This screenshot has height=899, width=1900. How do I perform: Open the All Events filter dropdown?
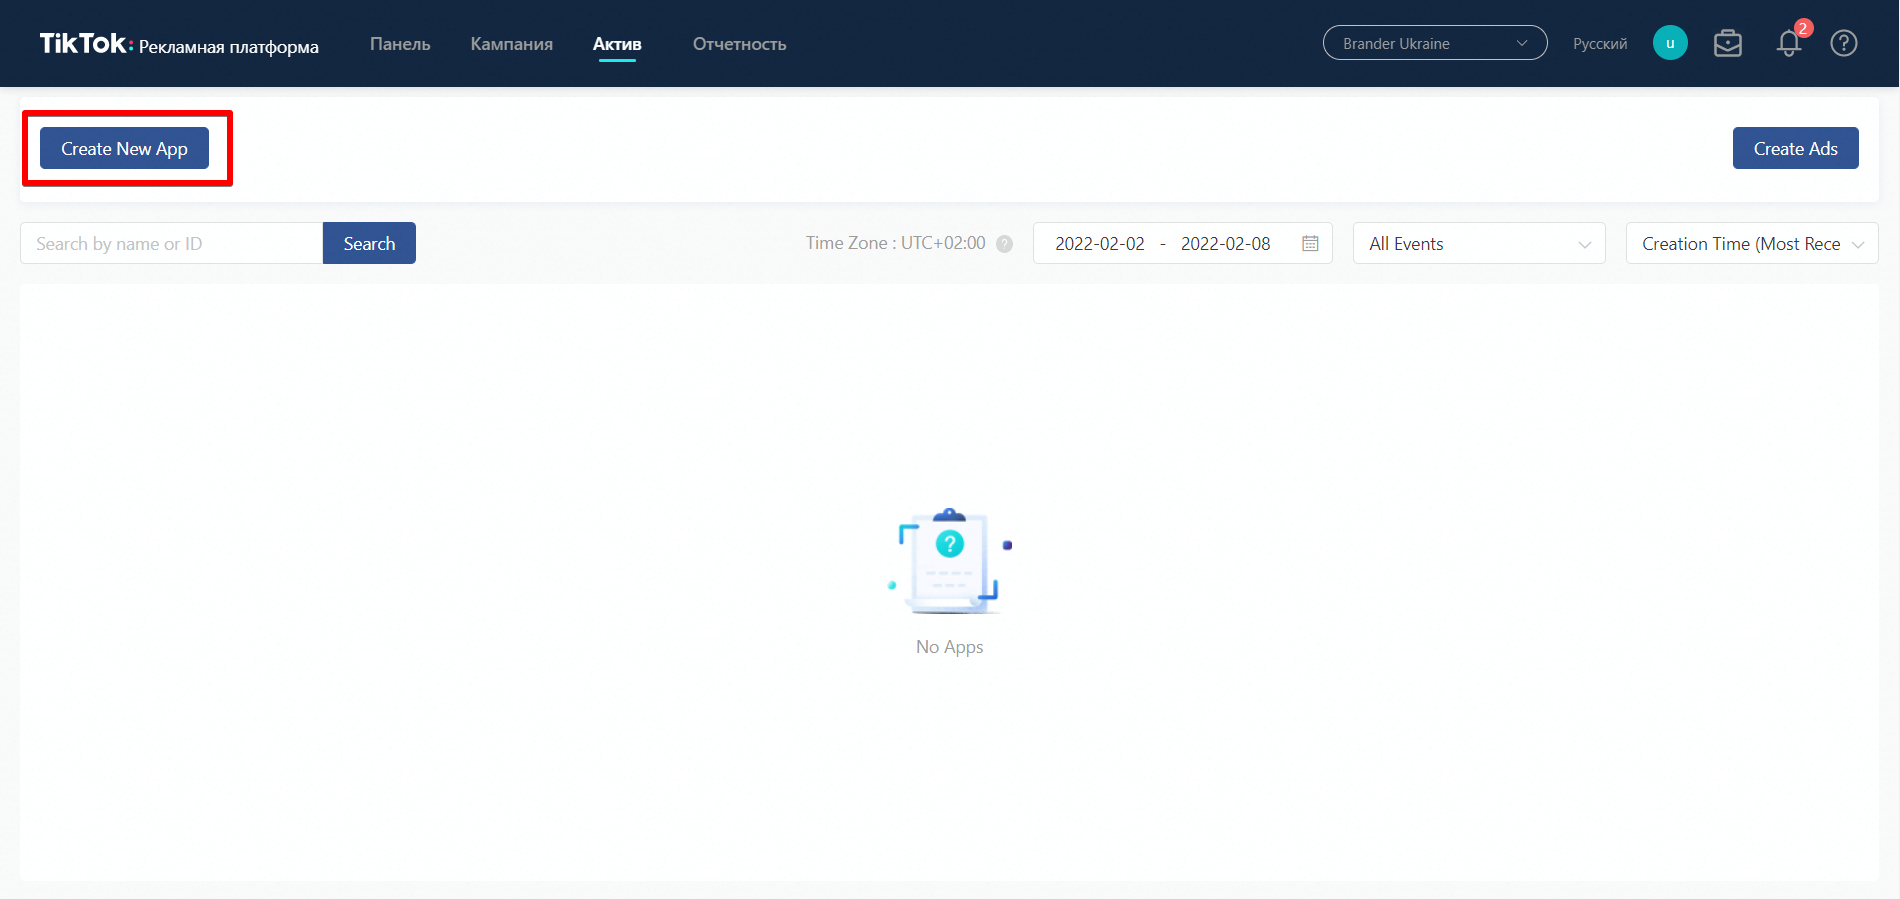coord(1478,244)
